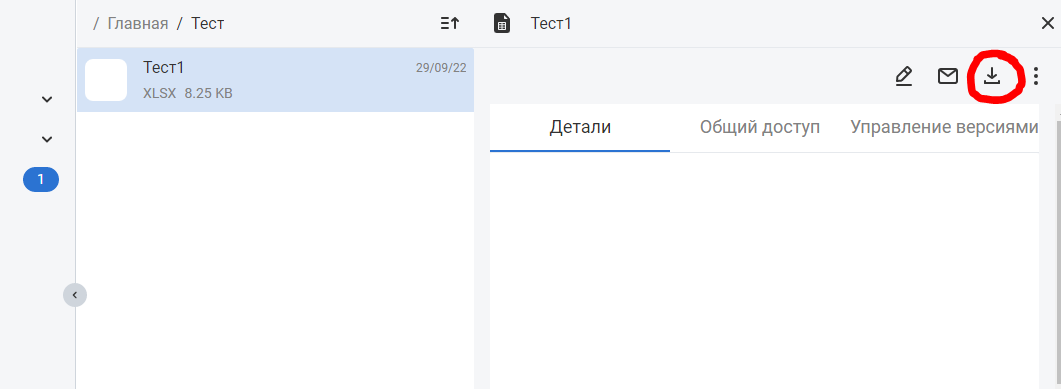Viewport: 1061px width, 389px height.
Task: Click the sort order icon
Action: [x=450, y=24]
